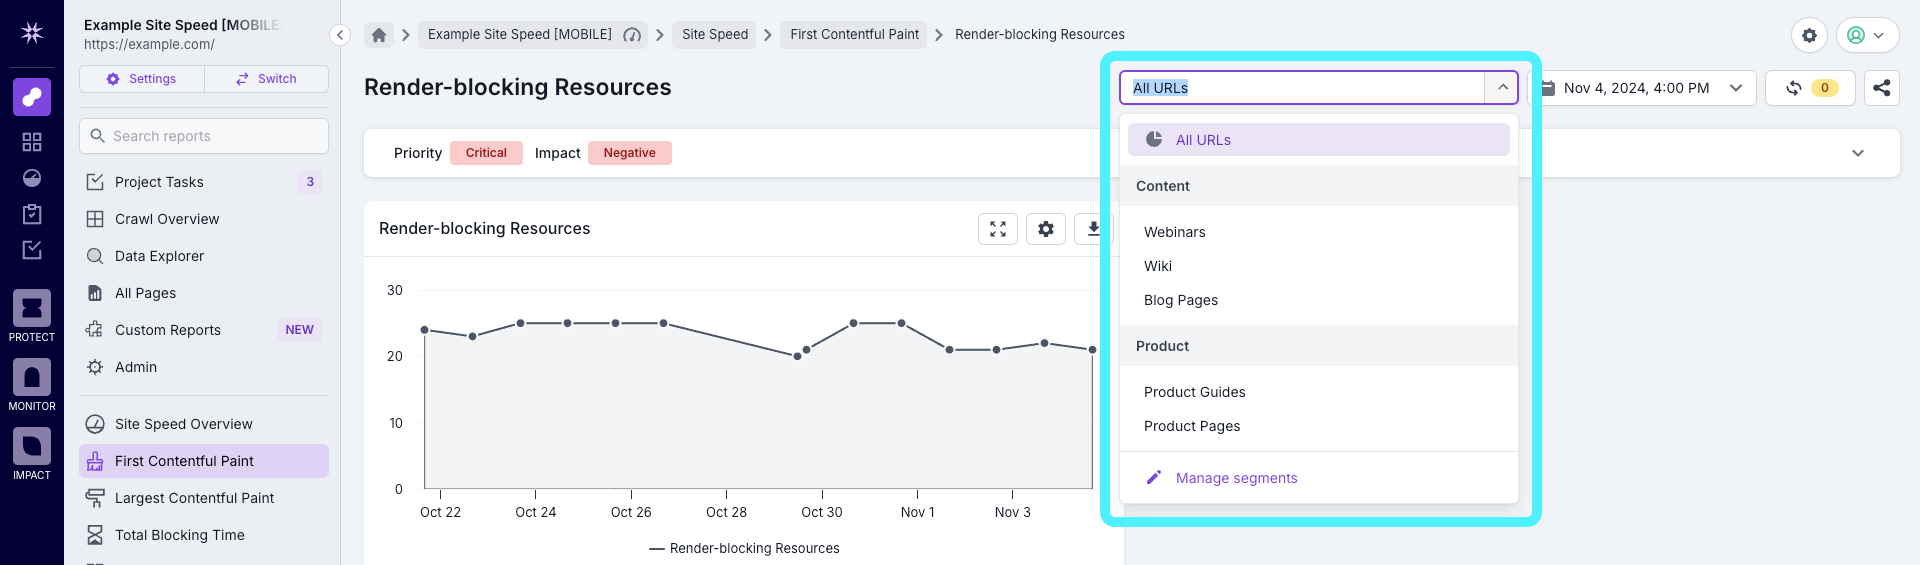Select the Blog Pages segment
Viewport: 1920px width, 565px height.
pyautogui.click(x=1319, y=300)
